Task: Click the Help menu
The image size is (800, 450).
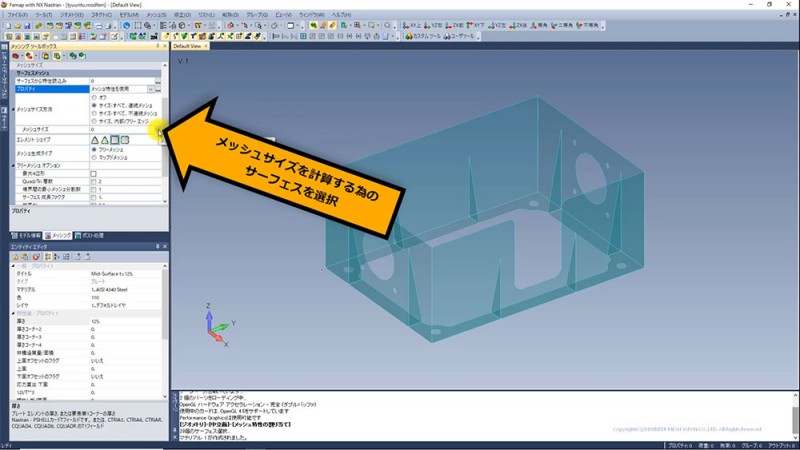Action: point(341,15)
